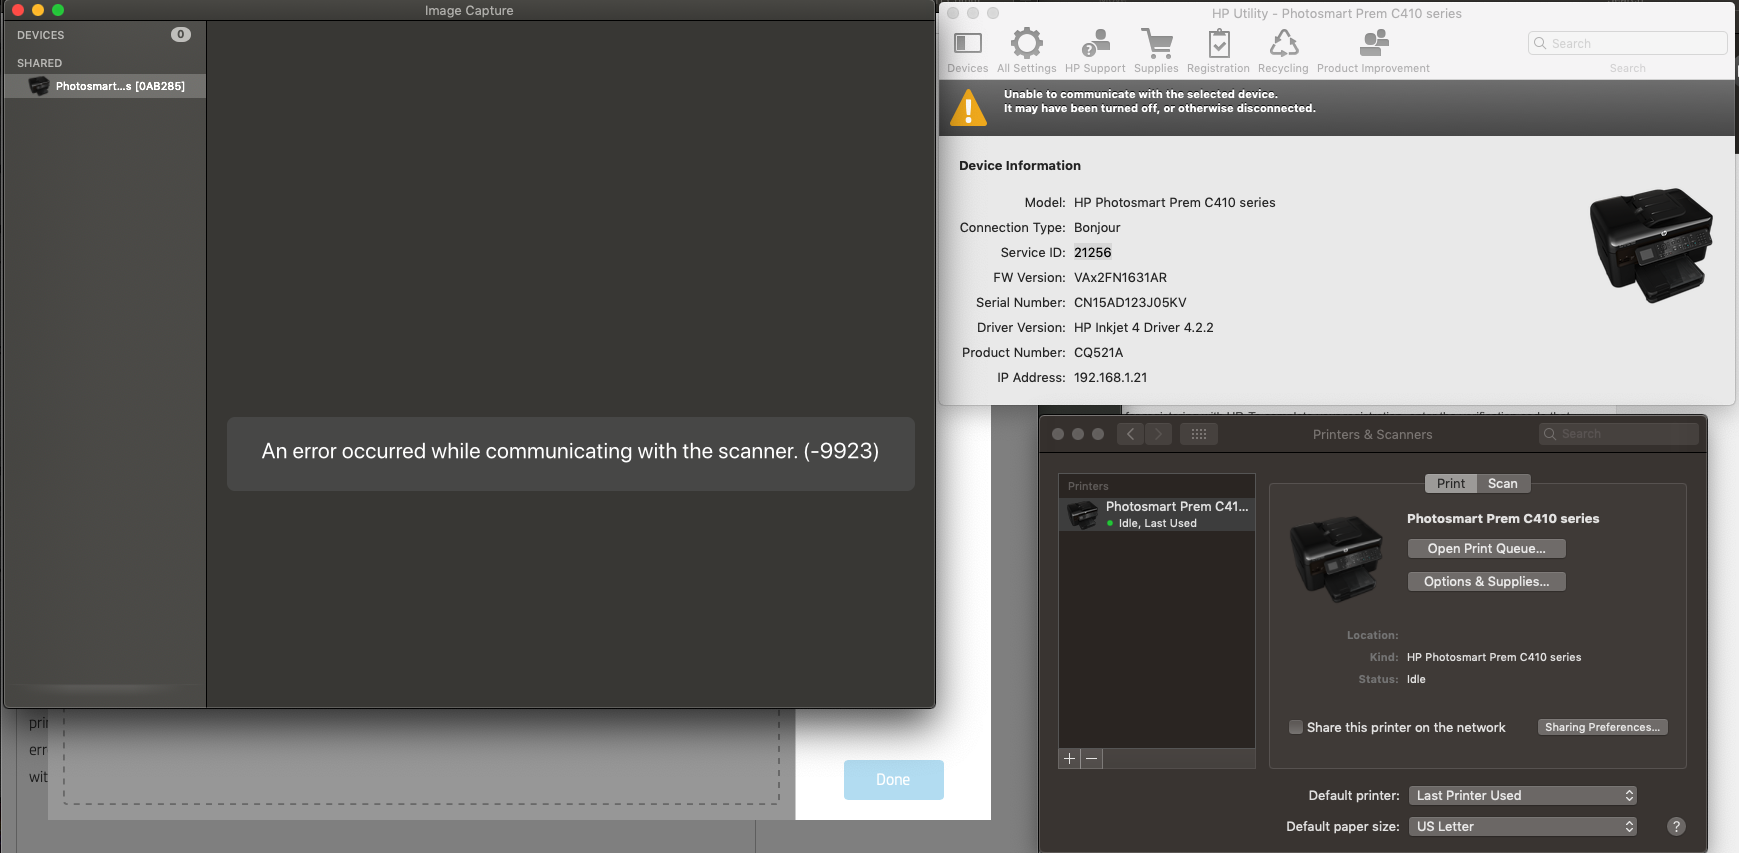Click the Done button in the background window
Screen dimensions: 1739x853
pos(893,780)
